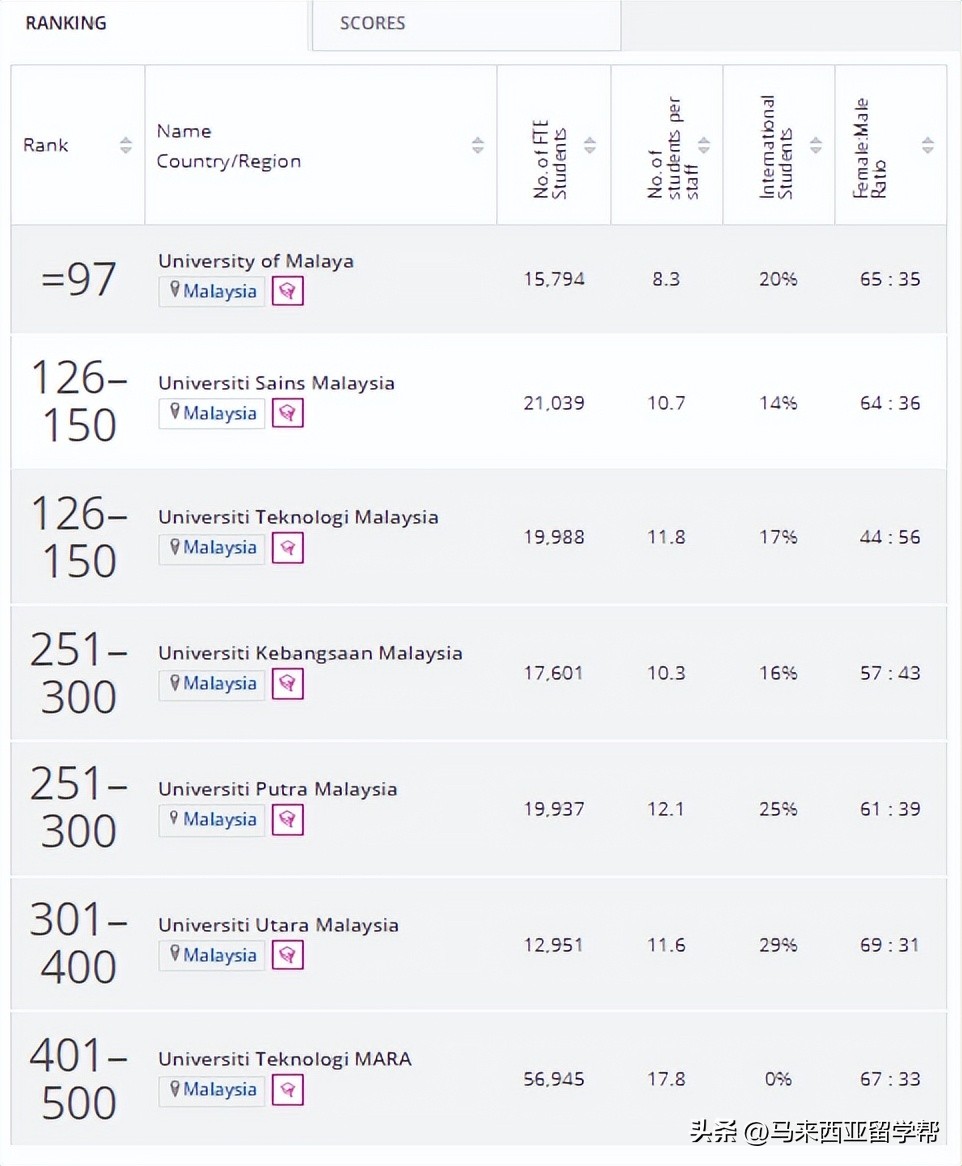962x1166 pixels.
Task: Open the Universiti Utara Malaysia link
Action: coord(278,925)
